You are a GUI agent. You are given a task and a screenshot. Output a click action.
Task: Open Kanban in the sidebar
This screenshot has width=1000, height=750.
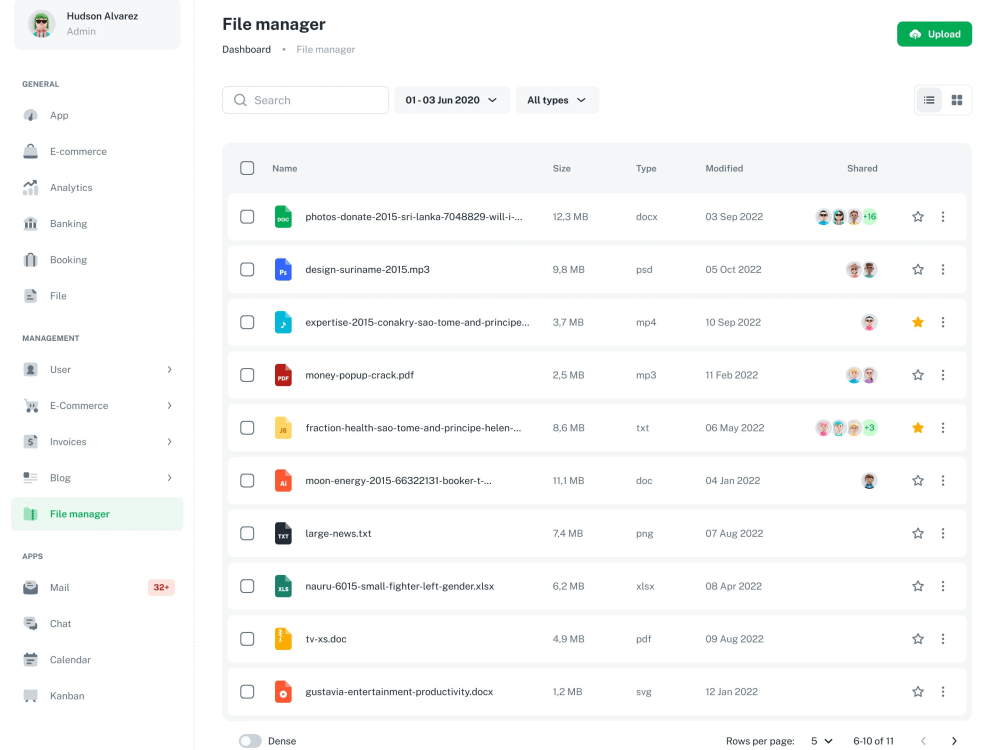pyautogui.click(x=97, y=696)
